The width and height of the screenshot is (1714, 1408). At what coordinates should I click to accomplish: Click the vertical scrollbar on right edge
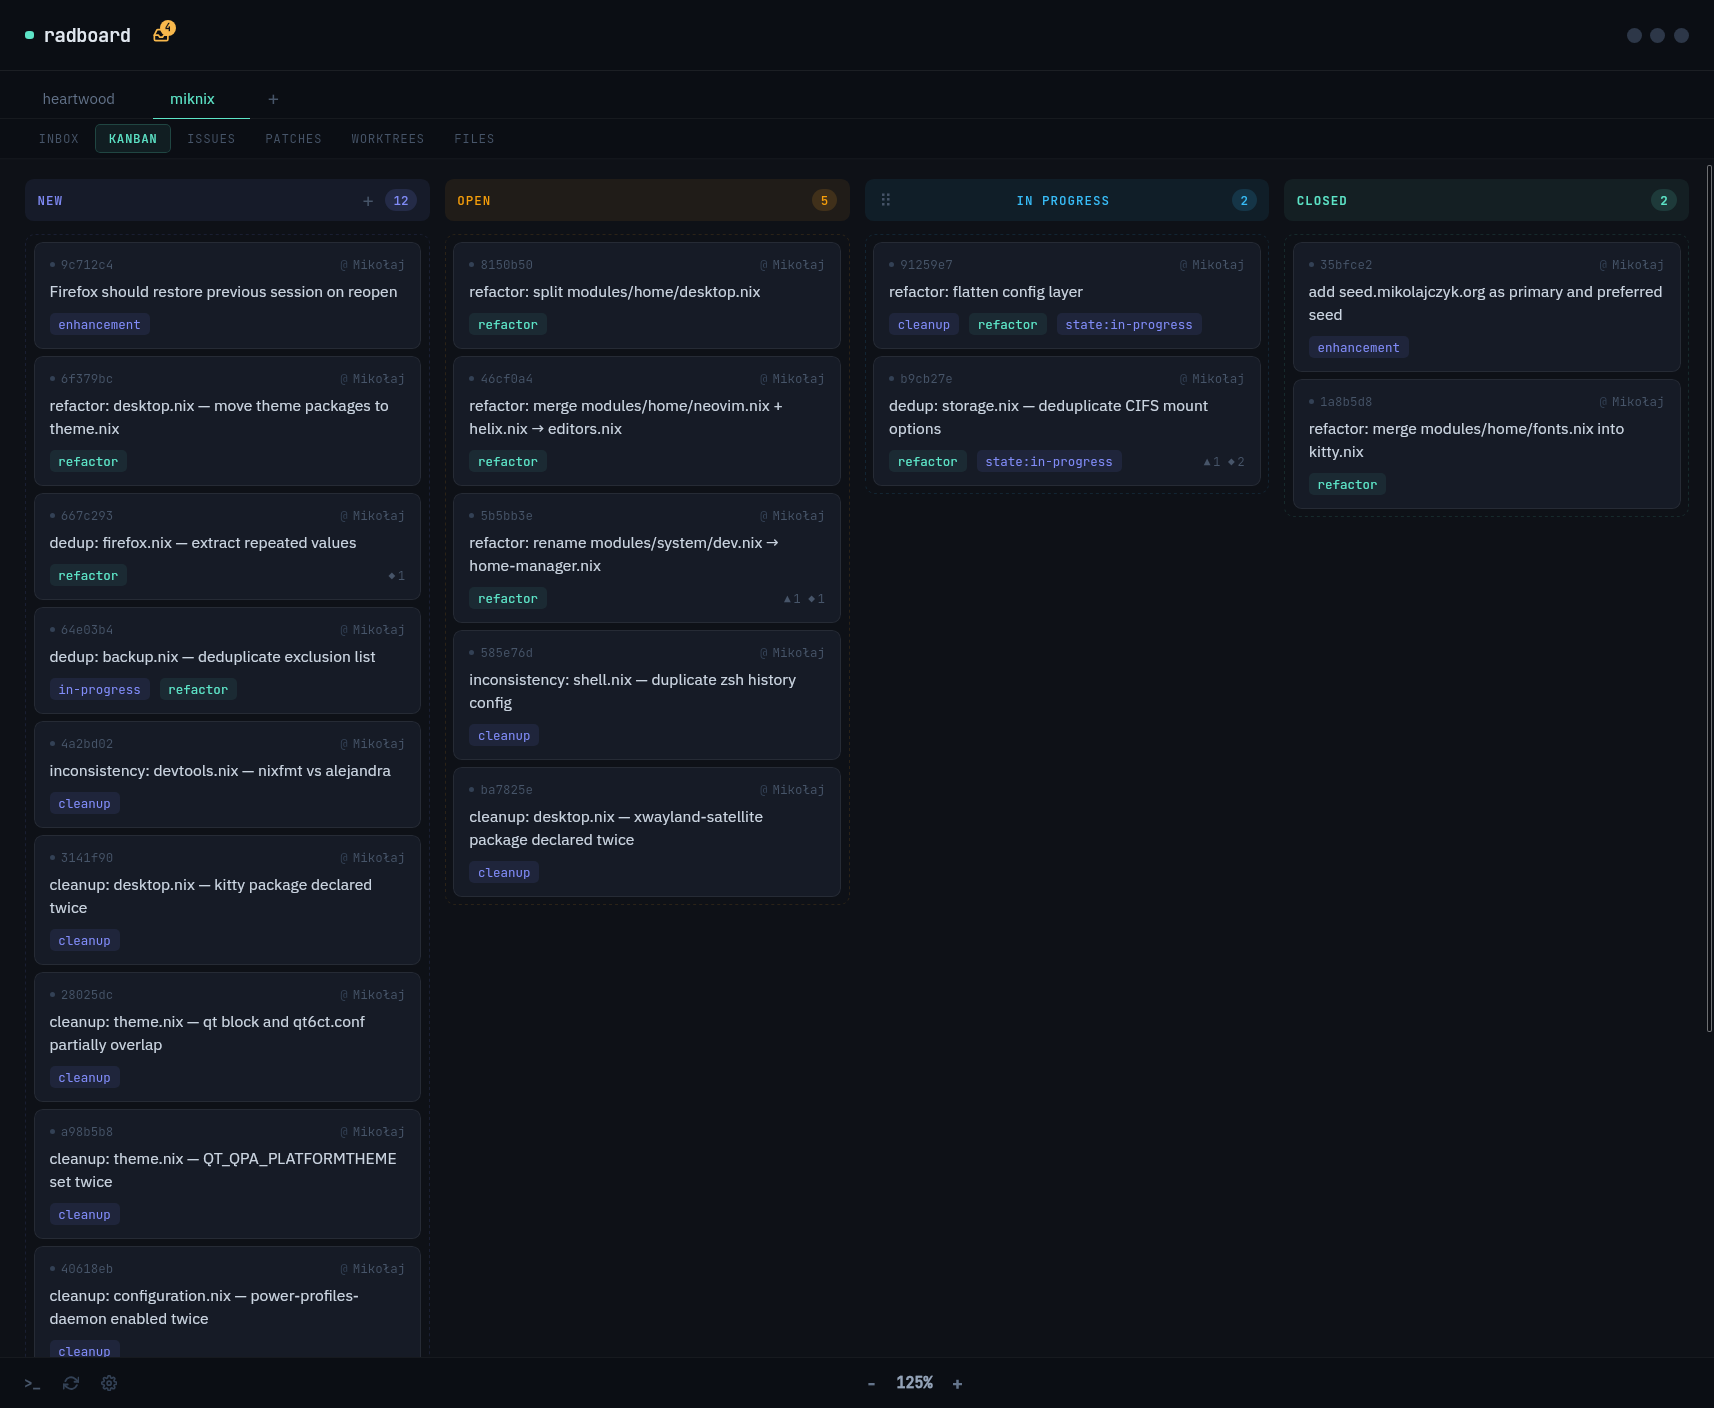click(1709, 598)
